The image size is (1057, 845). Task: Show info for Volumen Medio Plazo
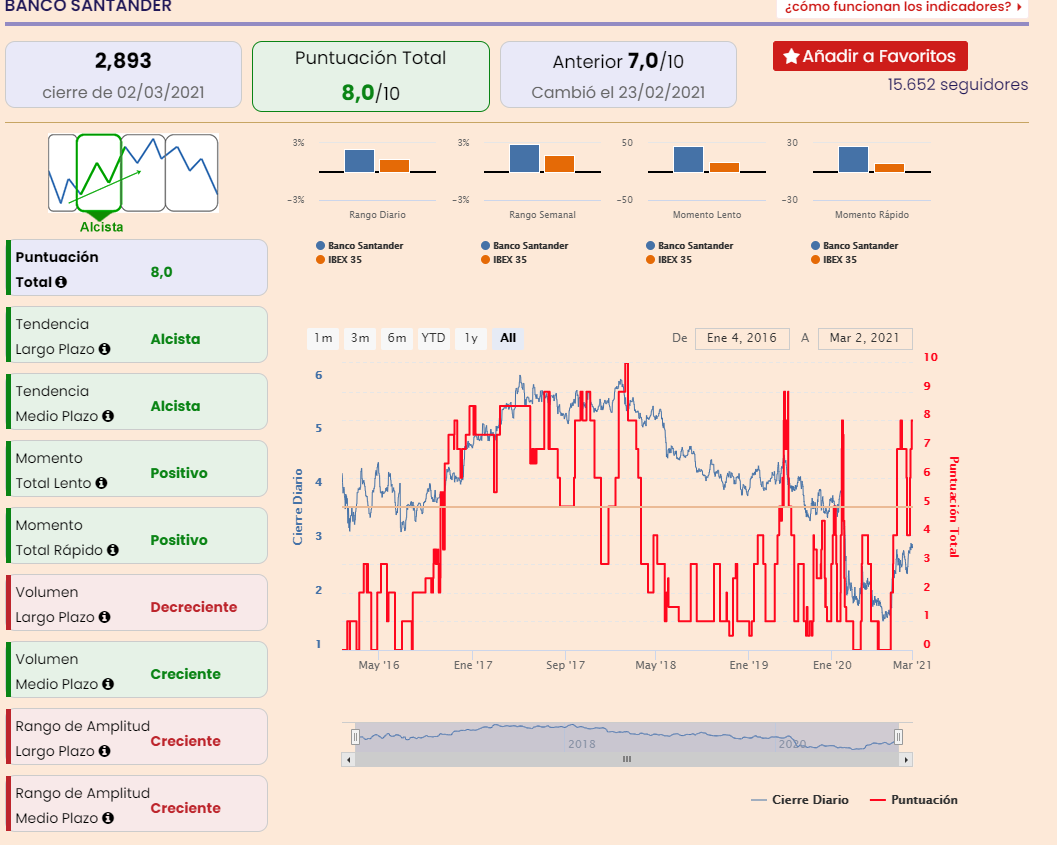click(x=108, y=684)
